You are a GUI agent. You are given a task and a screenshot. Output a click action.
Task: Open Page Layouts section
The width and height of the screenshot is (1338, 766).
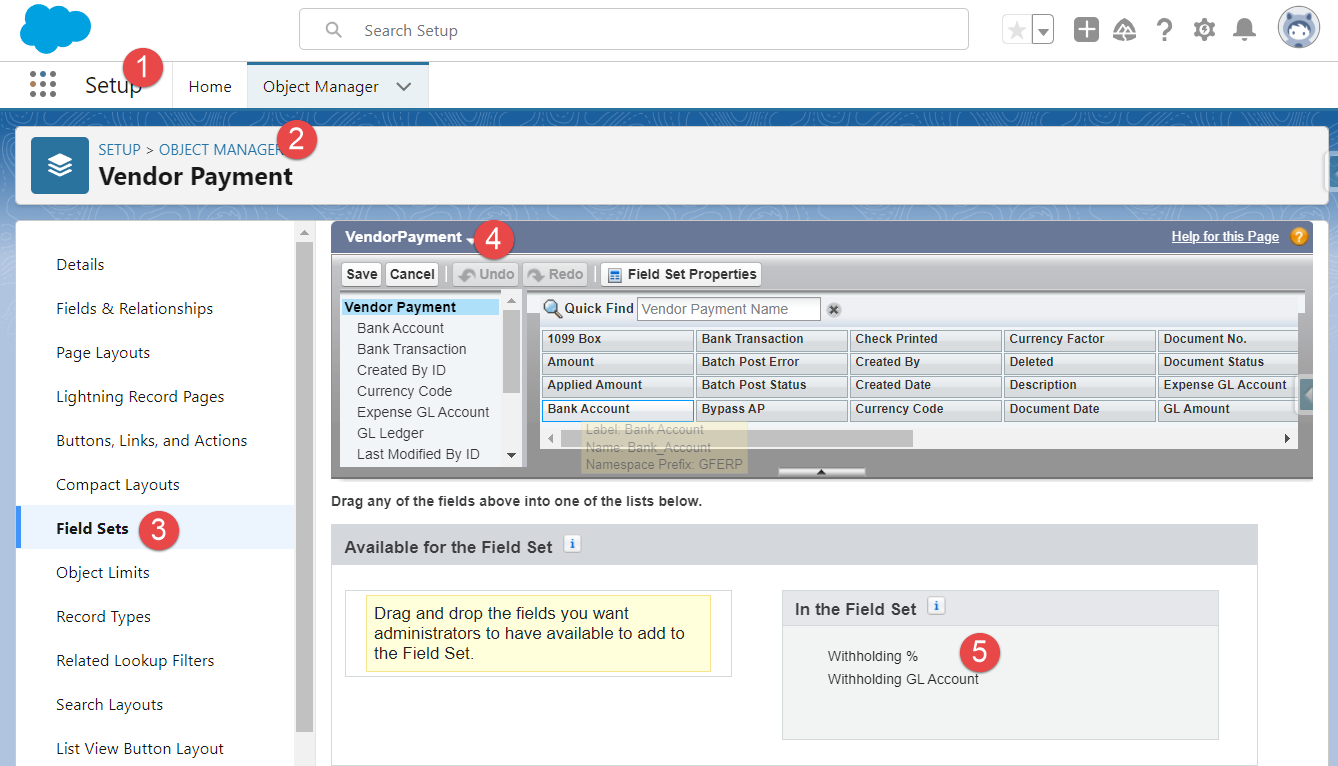point(103,353)
